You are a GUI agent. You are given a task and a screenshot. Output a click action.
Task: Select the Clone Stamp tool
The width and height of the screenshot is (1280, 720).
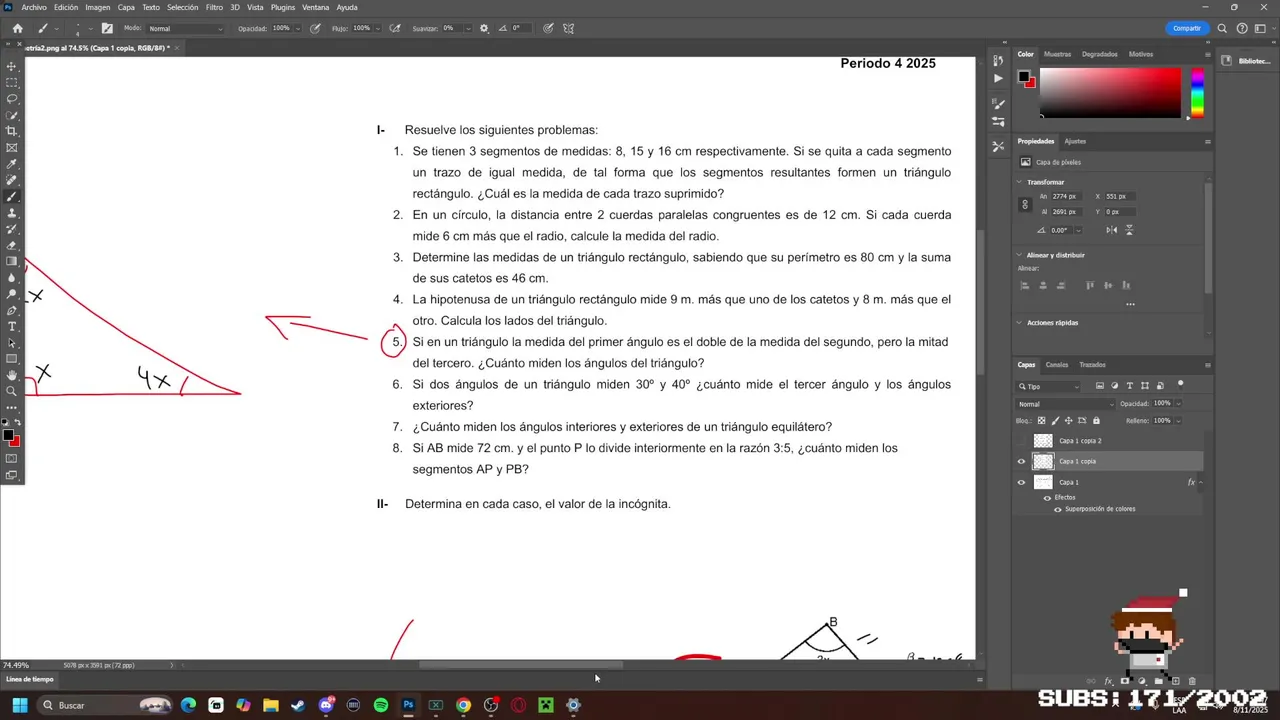(x=12, y=213)
